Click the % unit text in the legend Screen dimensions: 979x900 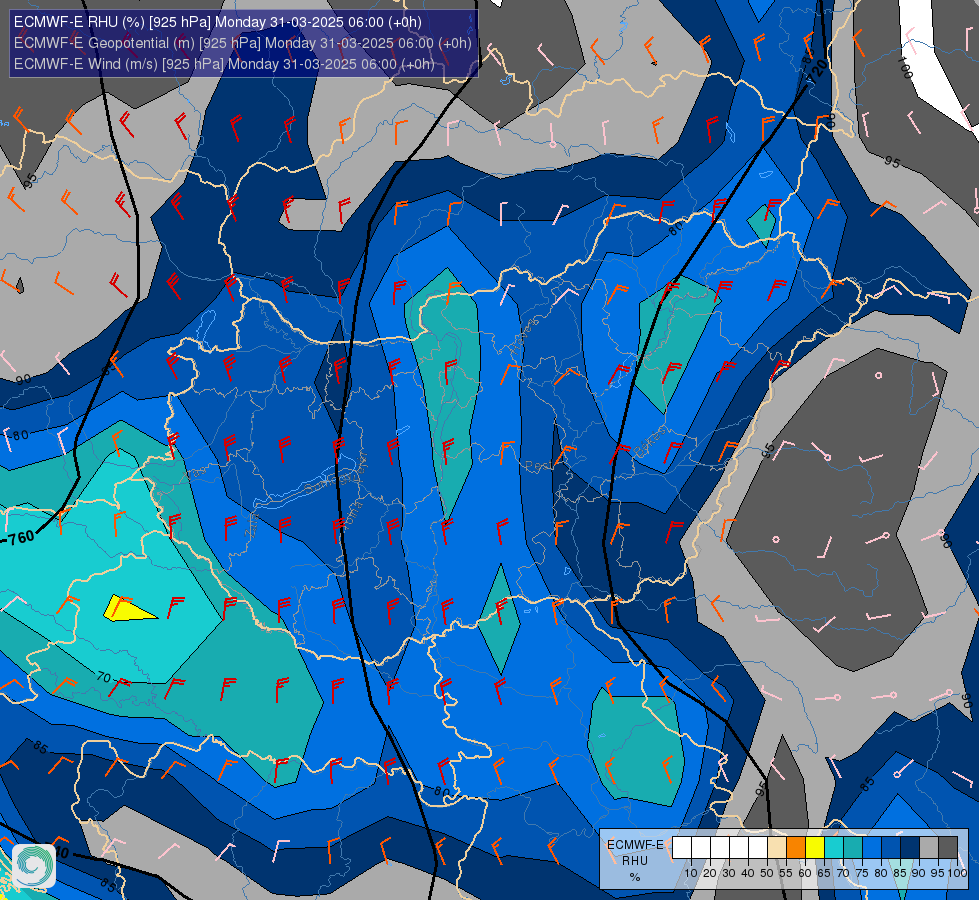(635, 878)
